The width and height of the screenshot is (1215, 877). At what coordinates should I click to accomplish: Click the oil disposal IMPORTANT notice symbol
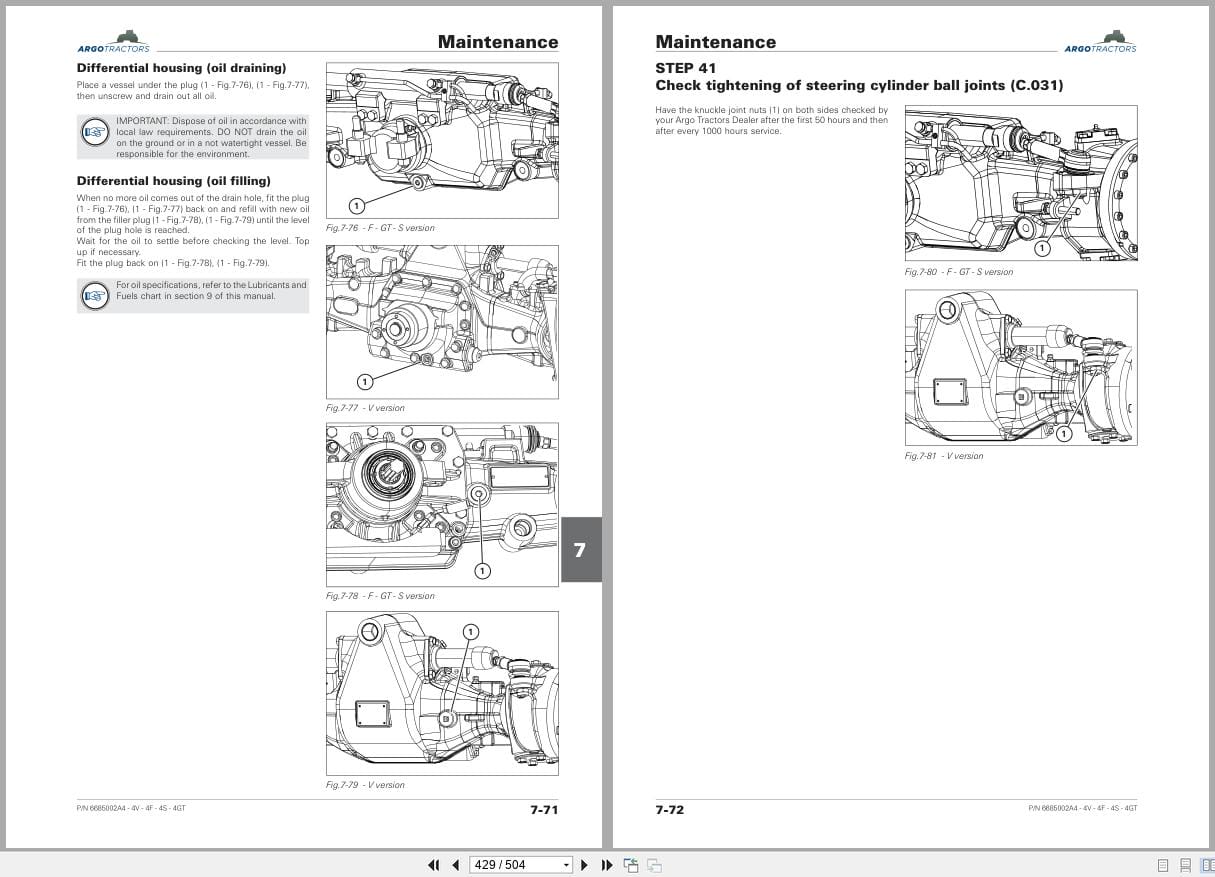(x=95, y=131)
